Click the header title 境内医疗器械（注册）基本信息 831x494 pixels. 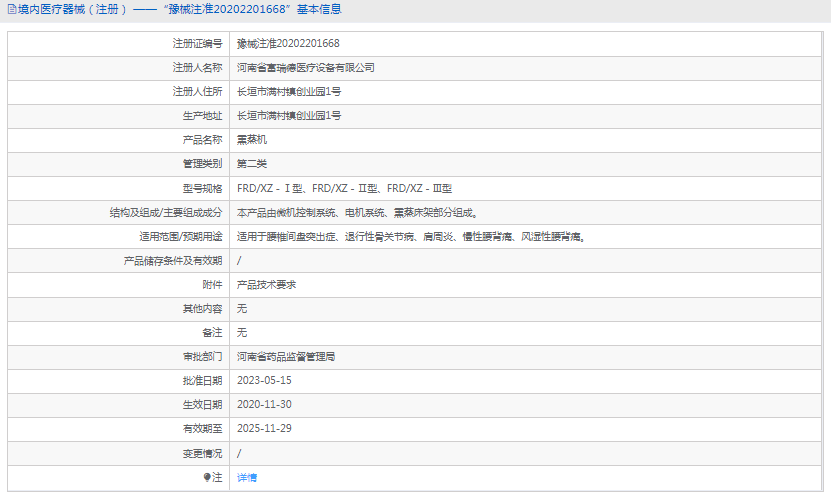(180, 10)
